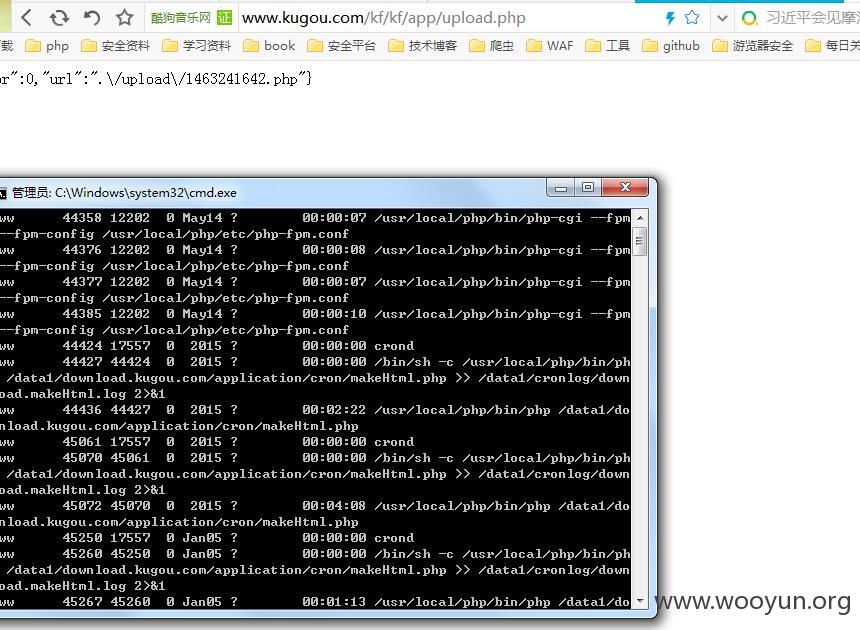This screenshot has height=630, width=860.
Task: Click crond line with PID 45250
Action: 207,538
